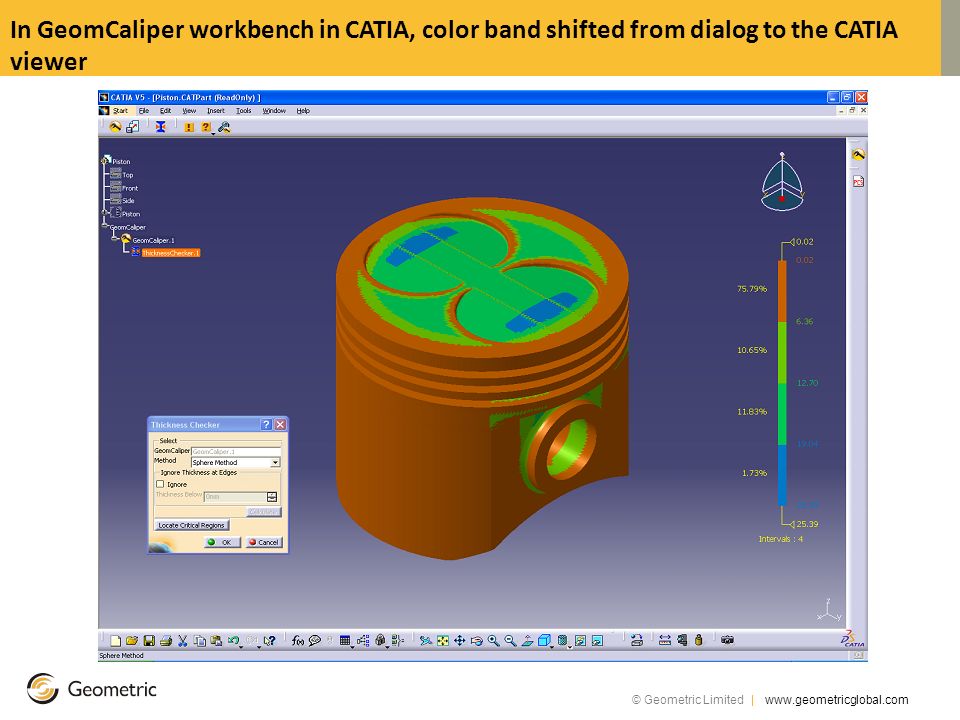The image size is (960, 720).
Task: Click the blue segment of the color band
Action: point(782,475)
